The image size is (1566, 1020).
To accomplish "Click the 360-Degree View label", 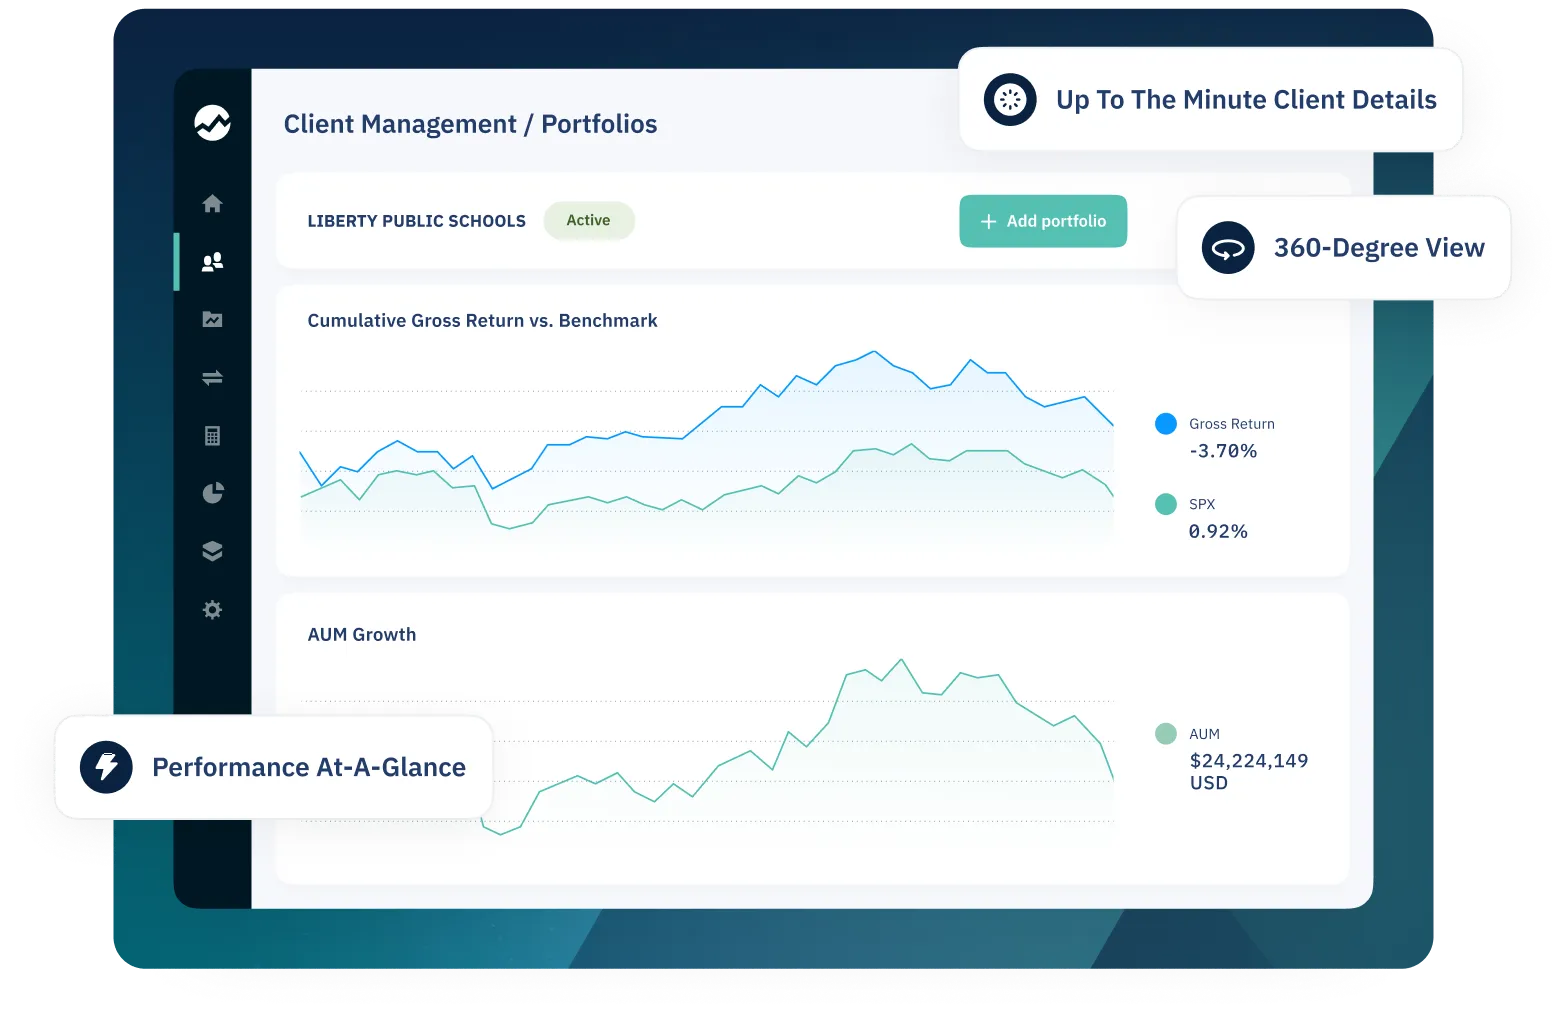I will click(x=1379, y=248).
